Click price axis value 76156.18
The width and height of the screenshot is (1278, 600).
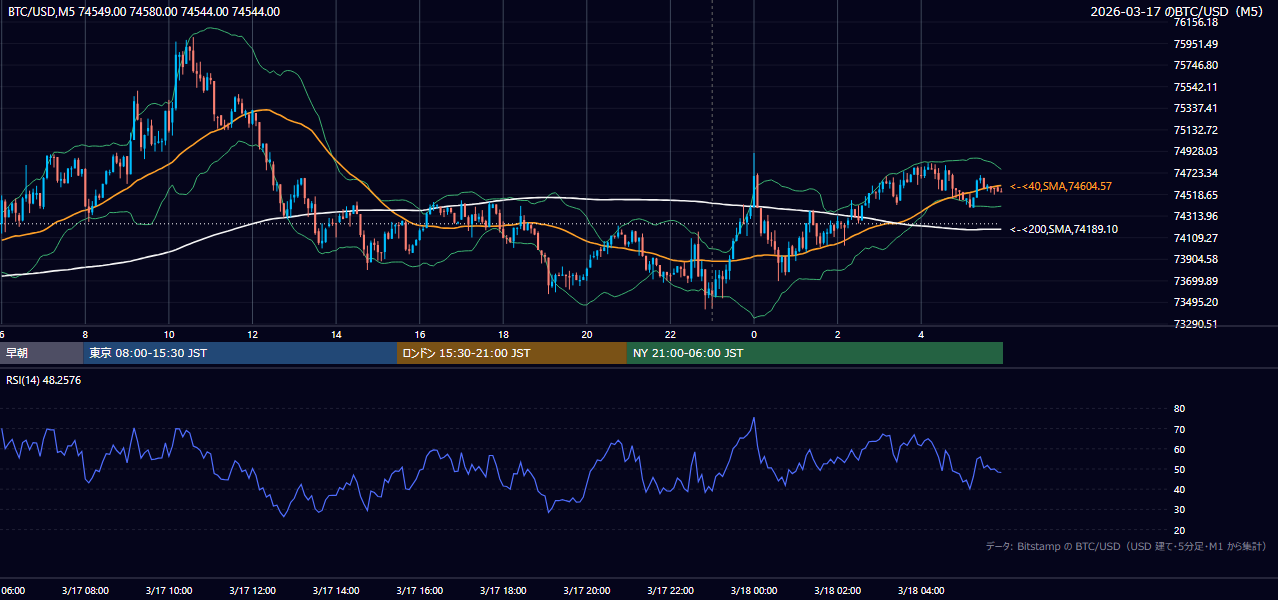click(1195, 22)
